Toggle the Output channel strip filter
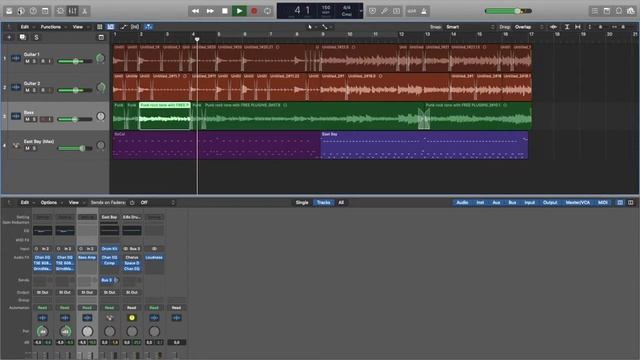The width and height of the screenshot is (640, 360). pyautogui.click(x=550, y=202)
